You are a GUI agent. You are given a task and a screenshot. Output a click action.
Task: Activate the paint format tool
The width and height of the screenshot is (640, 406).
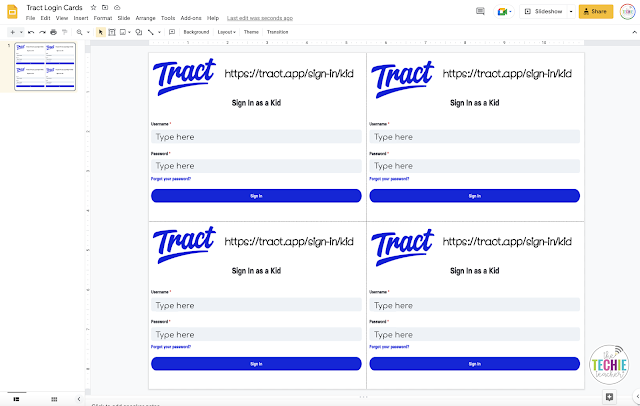click(x=64, y=32)
